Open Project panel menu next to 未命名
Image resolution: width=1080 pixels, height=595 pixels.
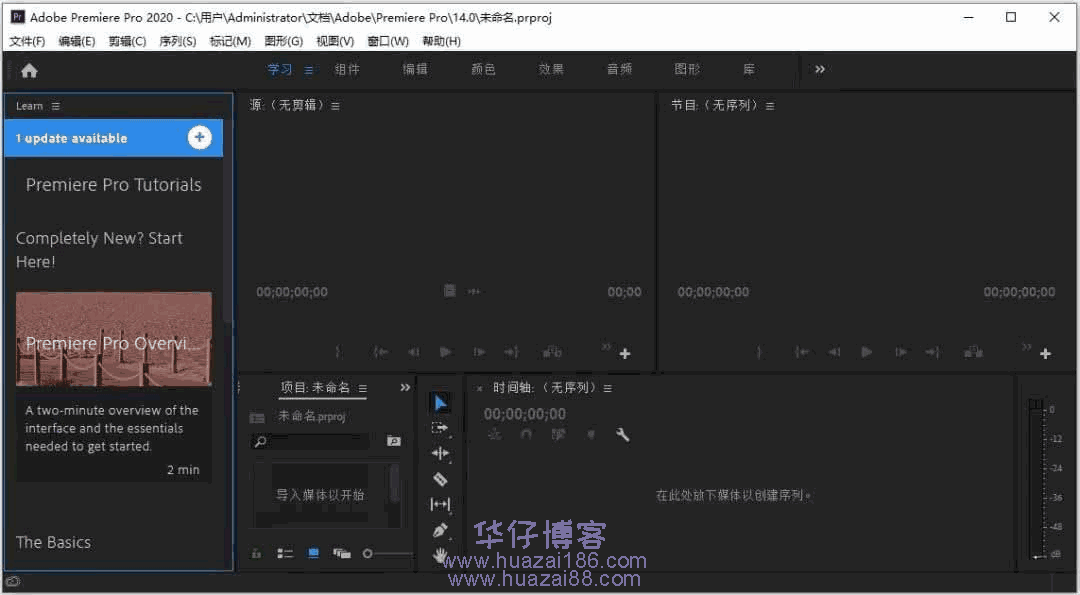pyautogui.click(x=363, y=388)
